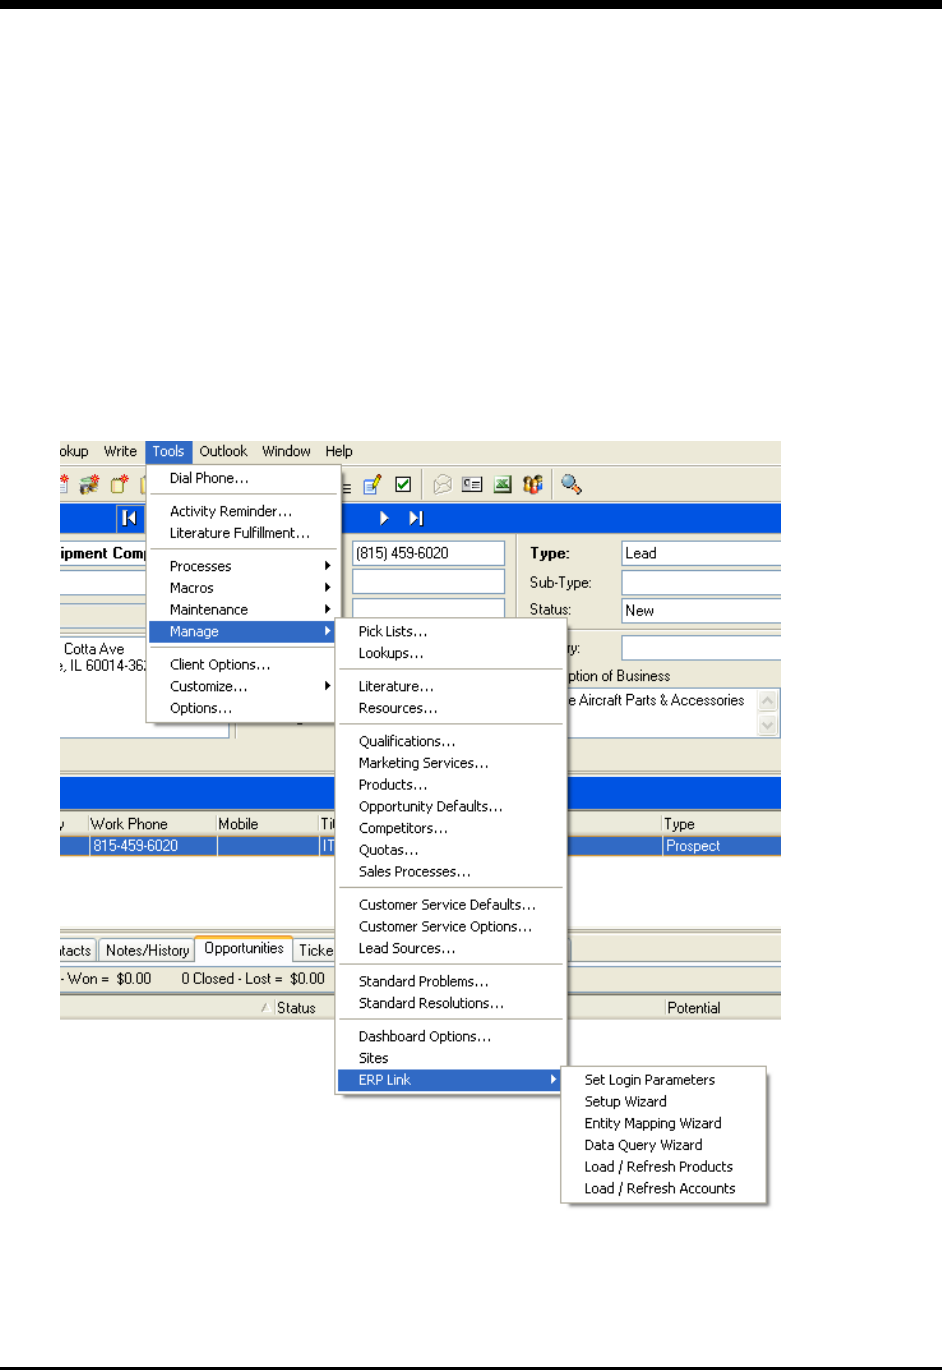Image resolution: width=942 pixels, height=1370 pixels.
Task: Expand the Customize submenu
Action: point(241,686)
